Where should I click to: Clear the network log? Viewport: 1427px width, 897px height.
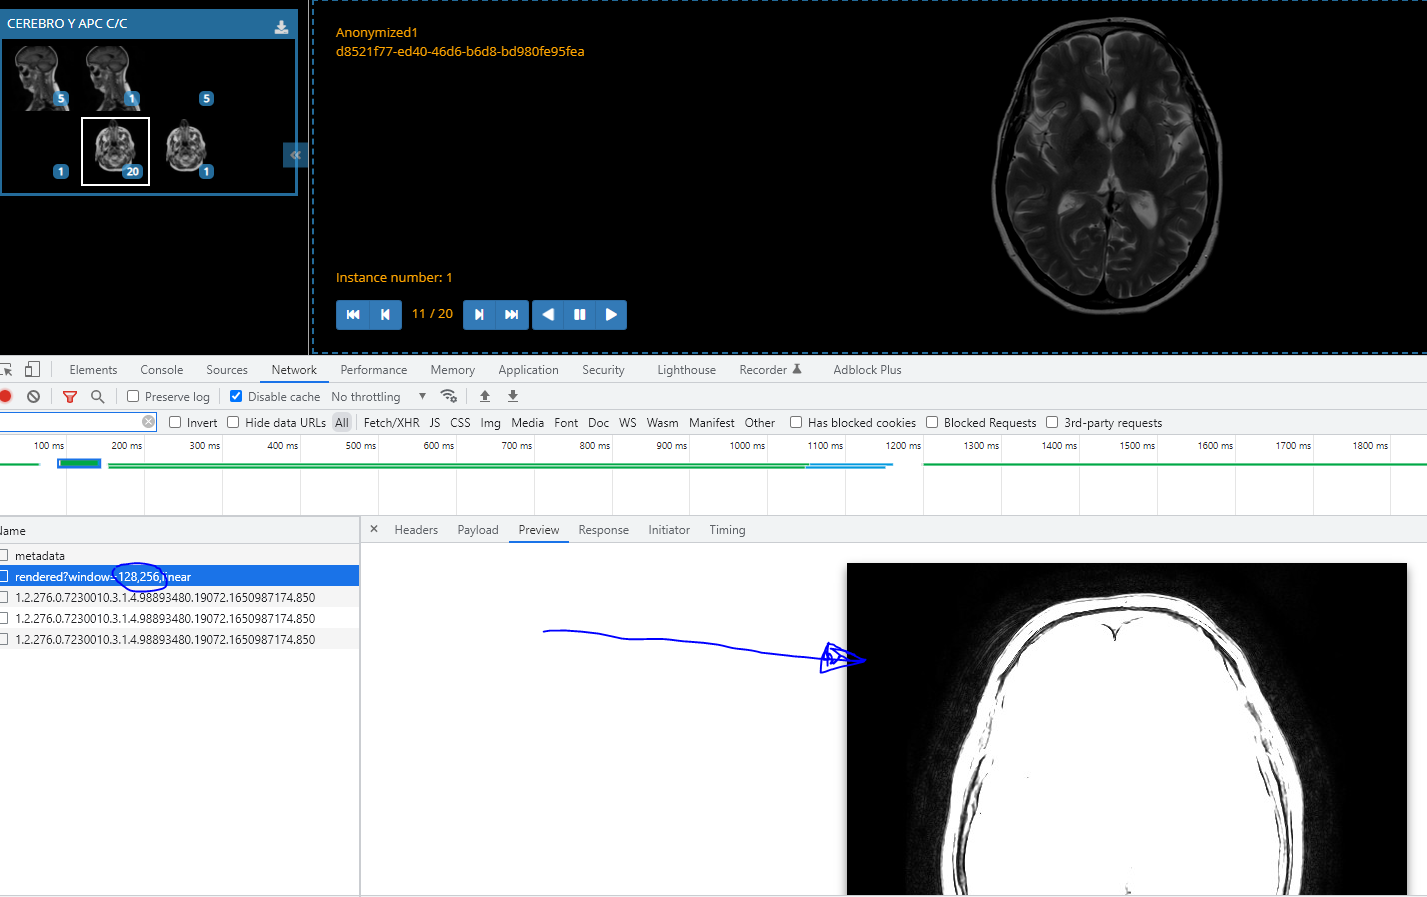(33, 396)
